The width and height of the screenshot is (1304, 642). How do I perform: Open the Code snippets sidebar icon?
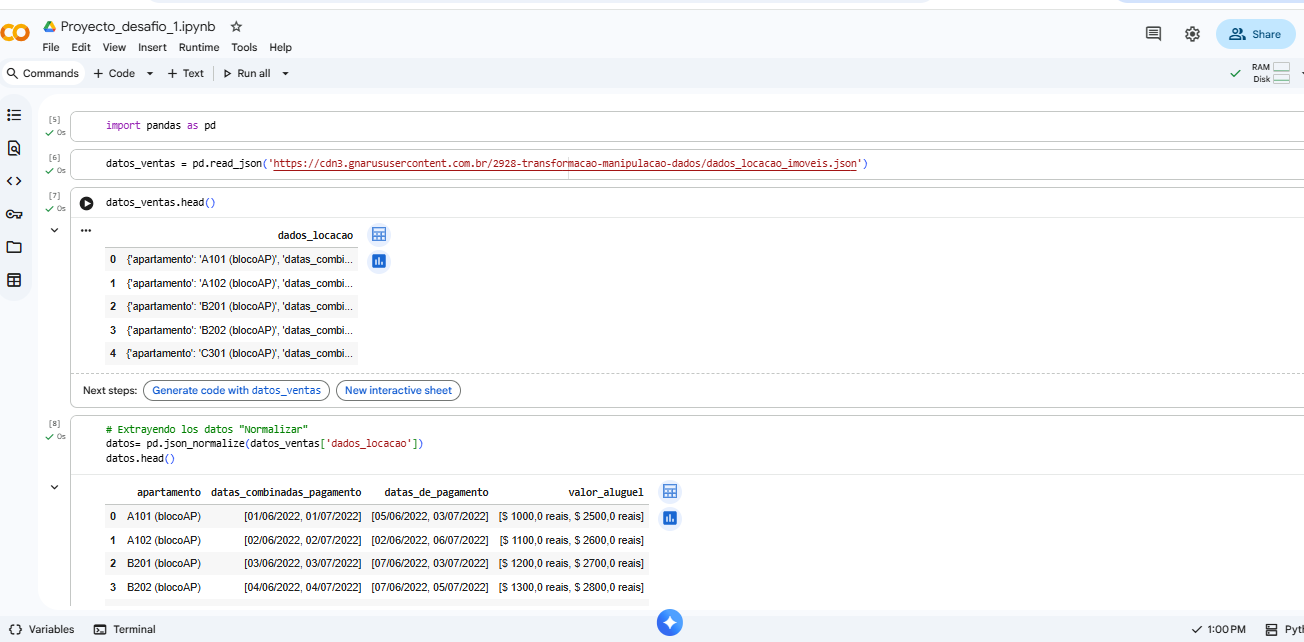[14, 181]
